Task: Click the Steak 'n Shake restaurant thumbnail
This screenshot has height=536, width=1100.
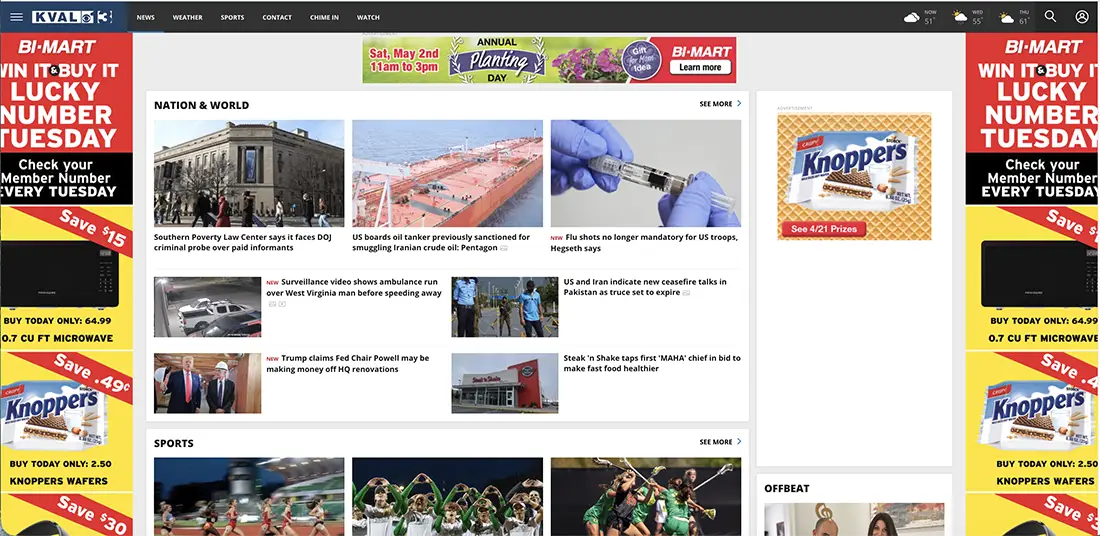Action: [x=505, y=383]
